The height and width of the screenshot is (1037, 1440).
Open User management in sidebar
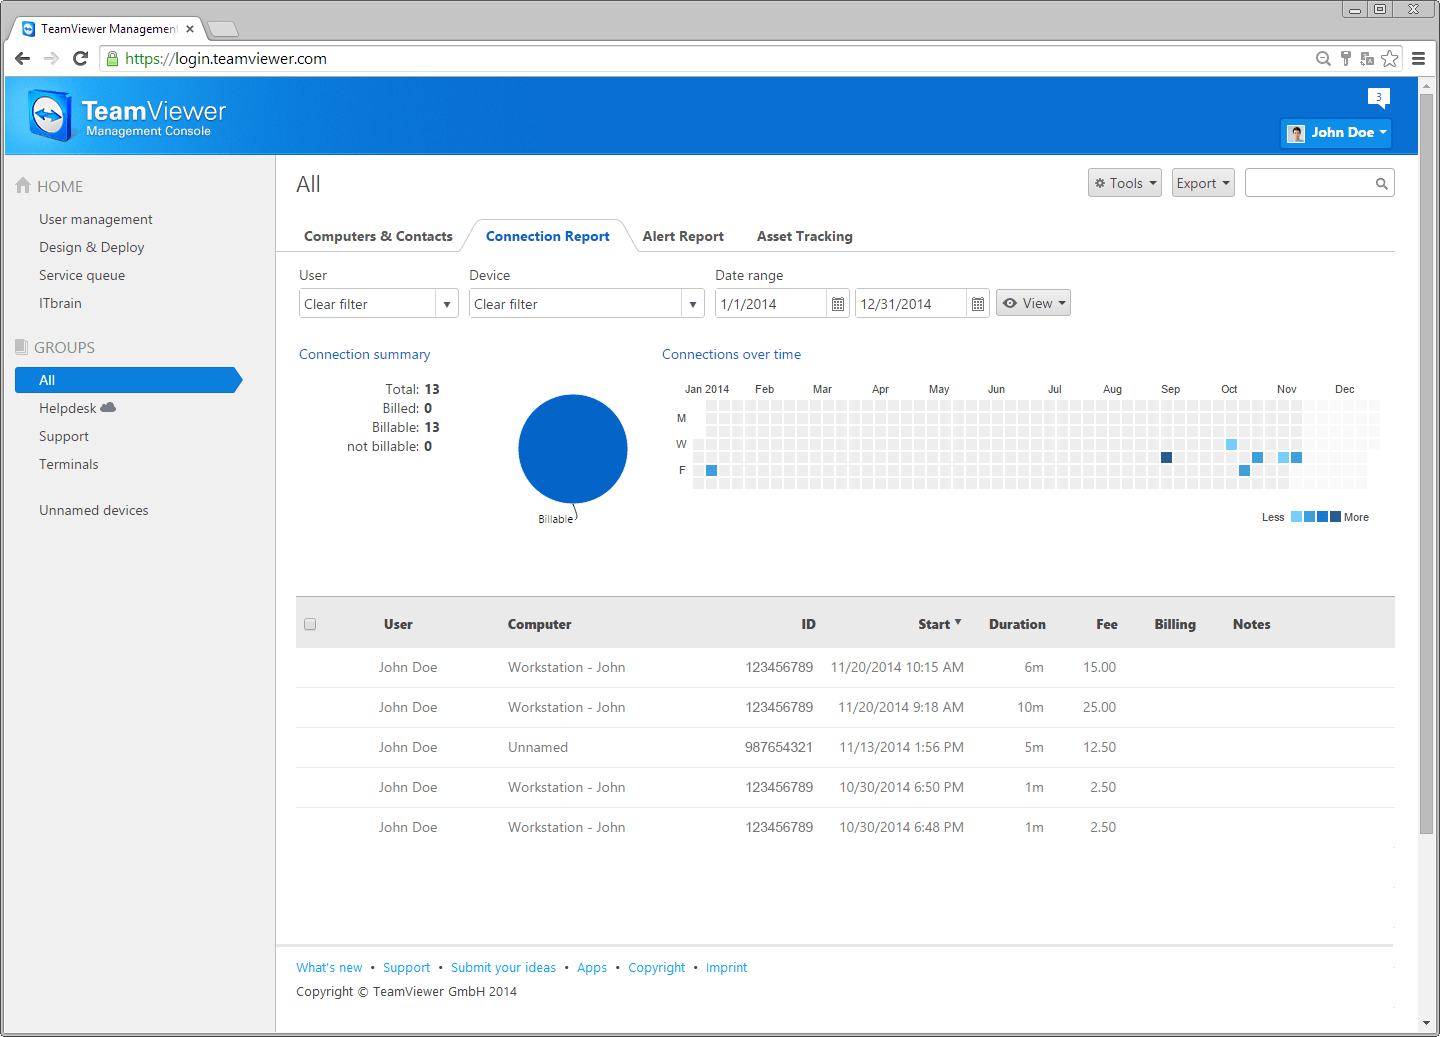[x=96, y=219]
